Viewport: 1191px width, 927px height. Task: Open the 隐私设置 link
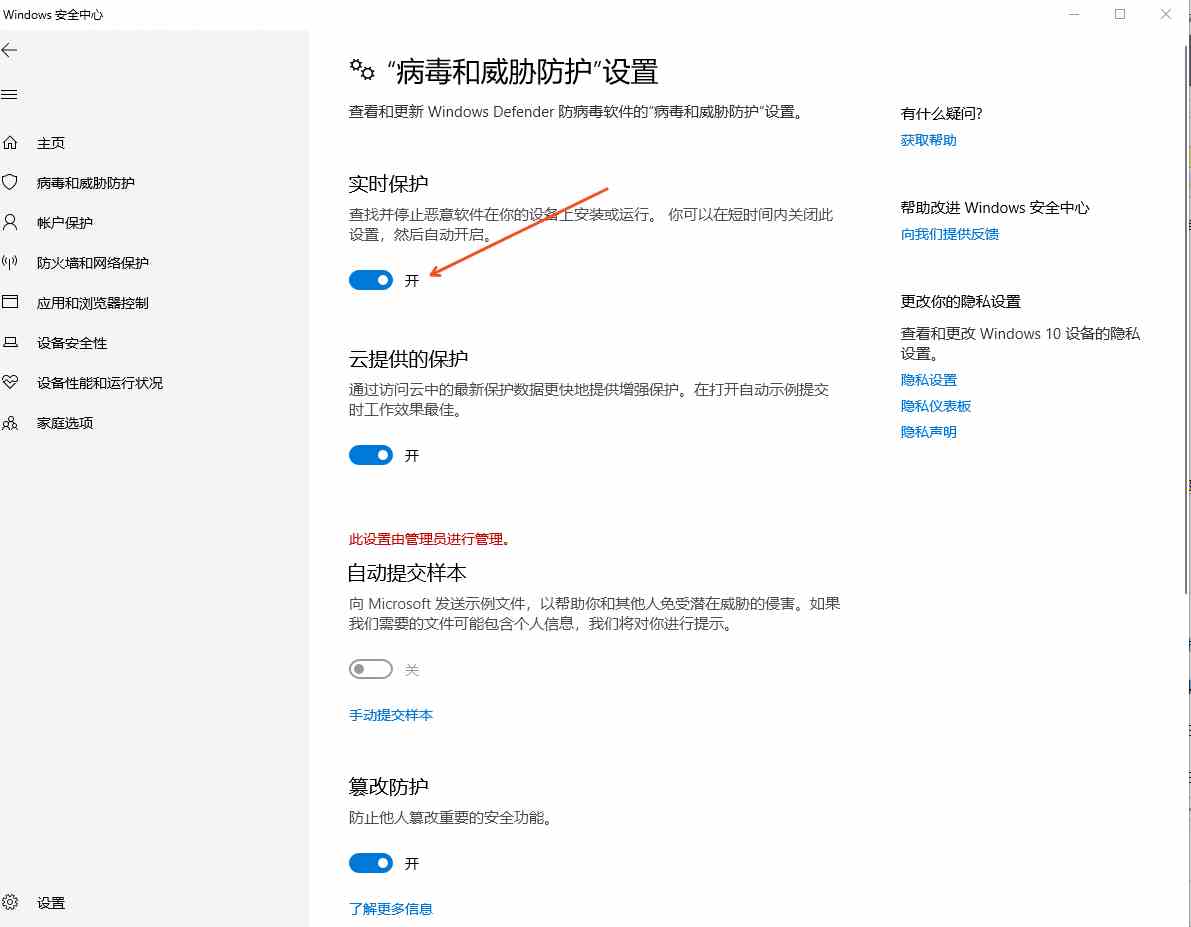[x=928, y=380]
